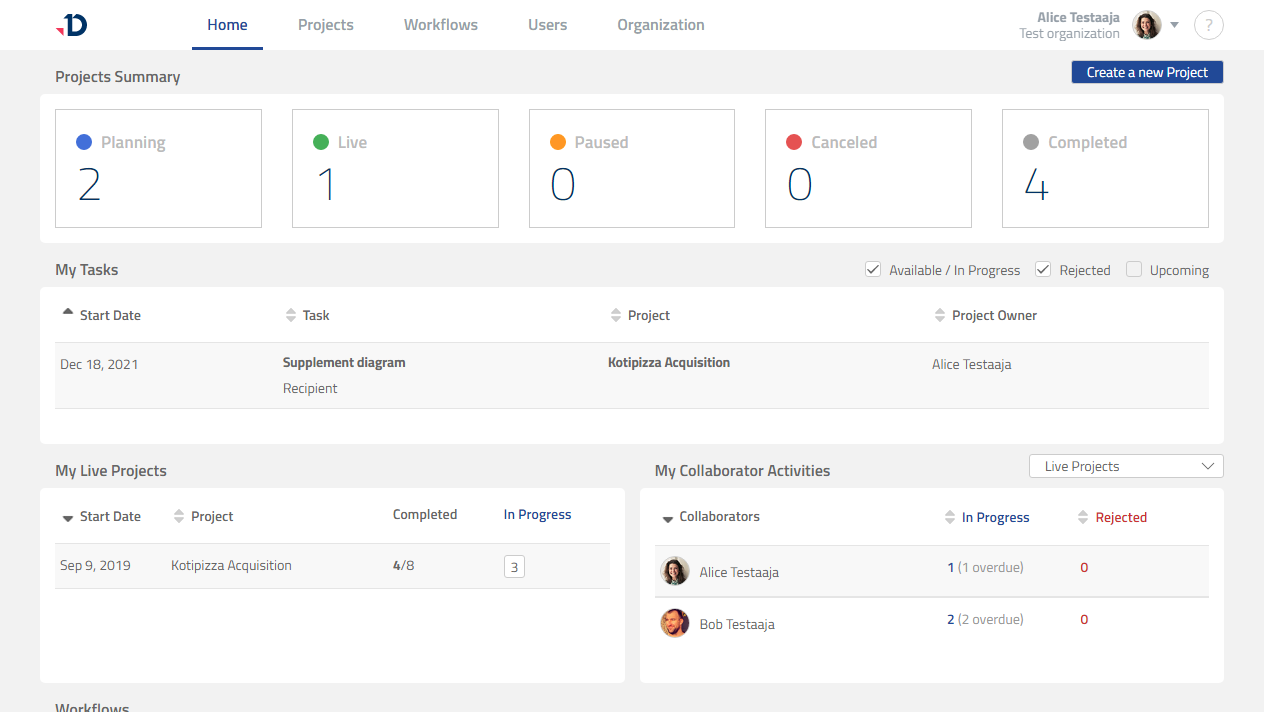1264x712 pixels.
Task: Open the Workflows section
Action: (440, 25)
